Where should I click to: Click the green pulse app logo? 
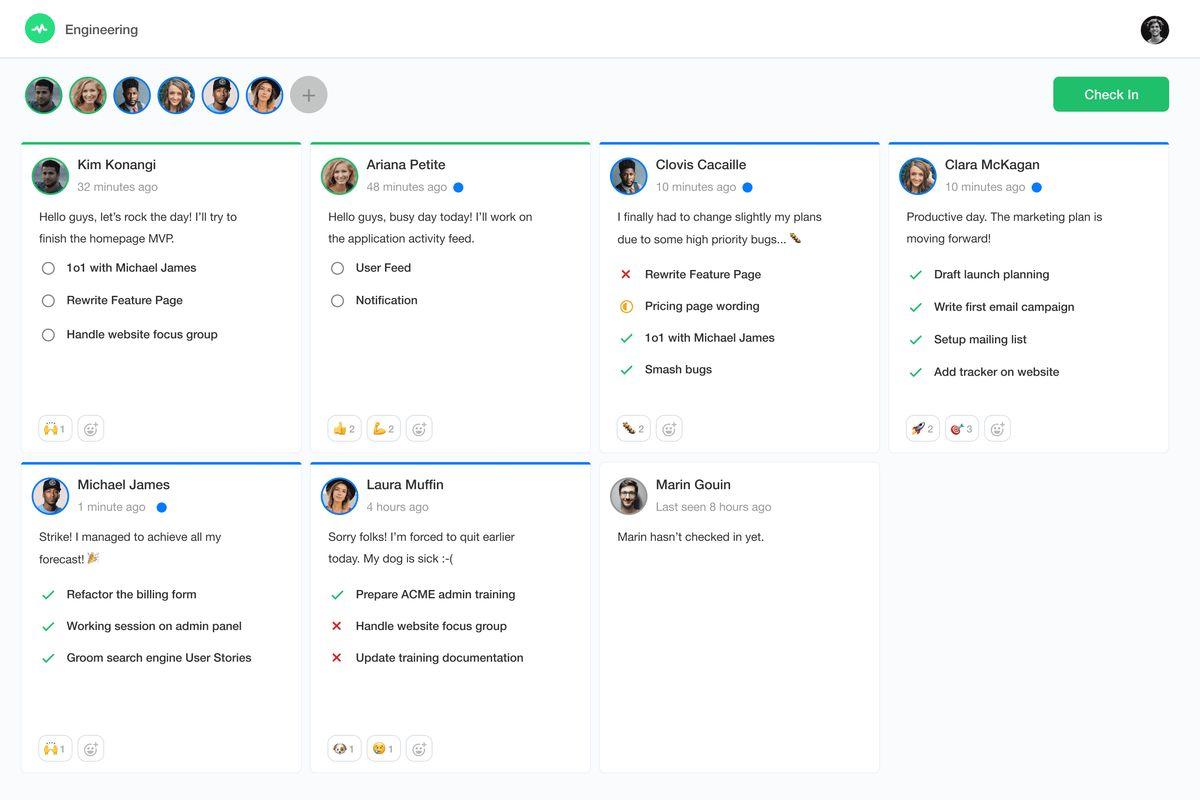pos(40,29)
